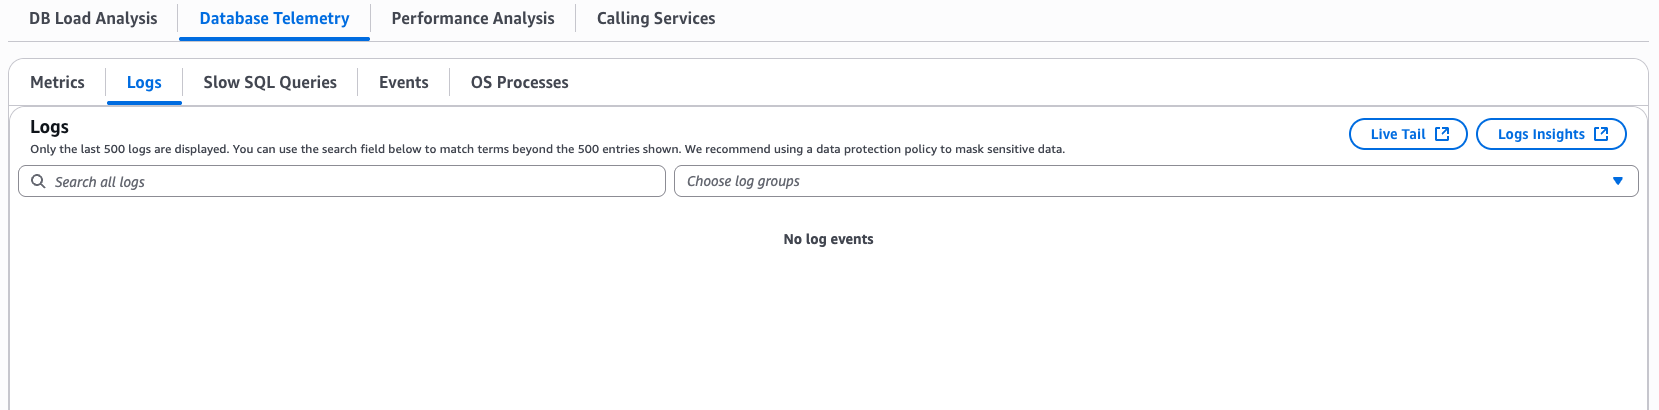Viewport: 1659px width, 410px height.
Task: Switch to the Metrics sub-tab
Action: tap(57, 83)
